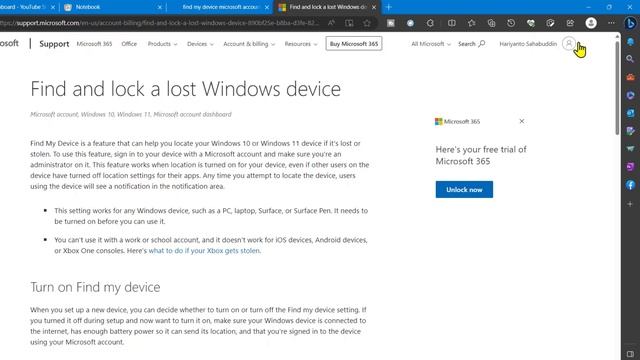Open browser History icon
Screen dimensions: 640x360
[x=511, y=23]
